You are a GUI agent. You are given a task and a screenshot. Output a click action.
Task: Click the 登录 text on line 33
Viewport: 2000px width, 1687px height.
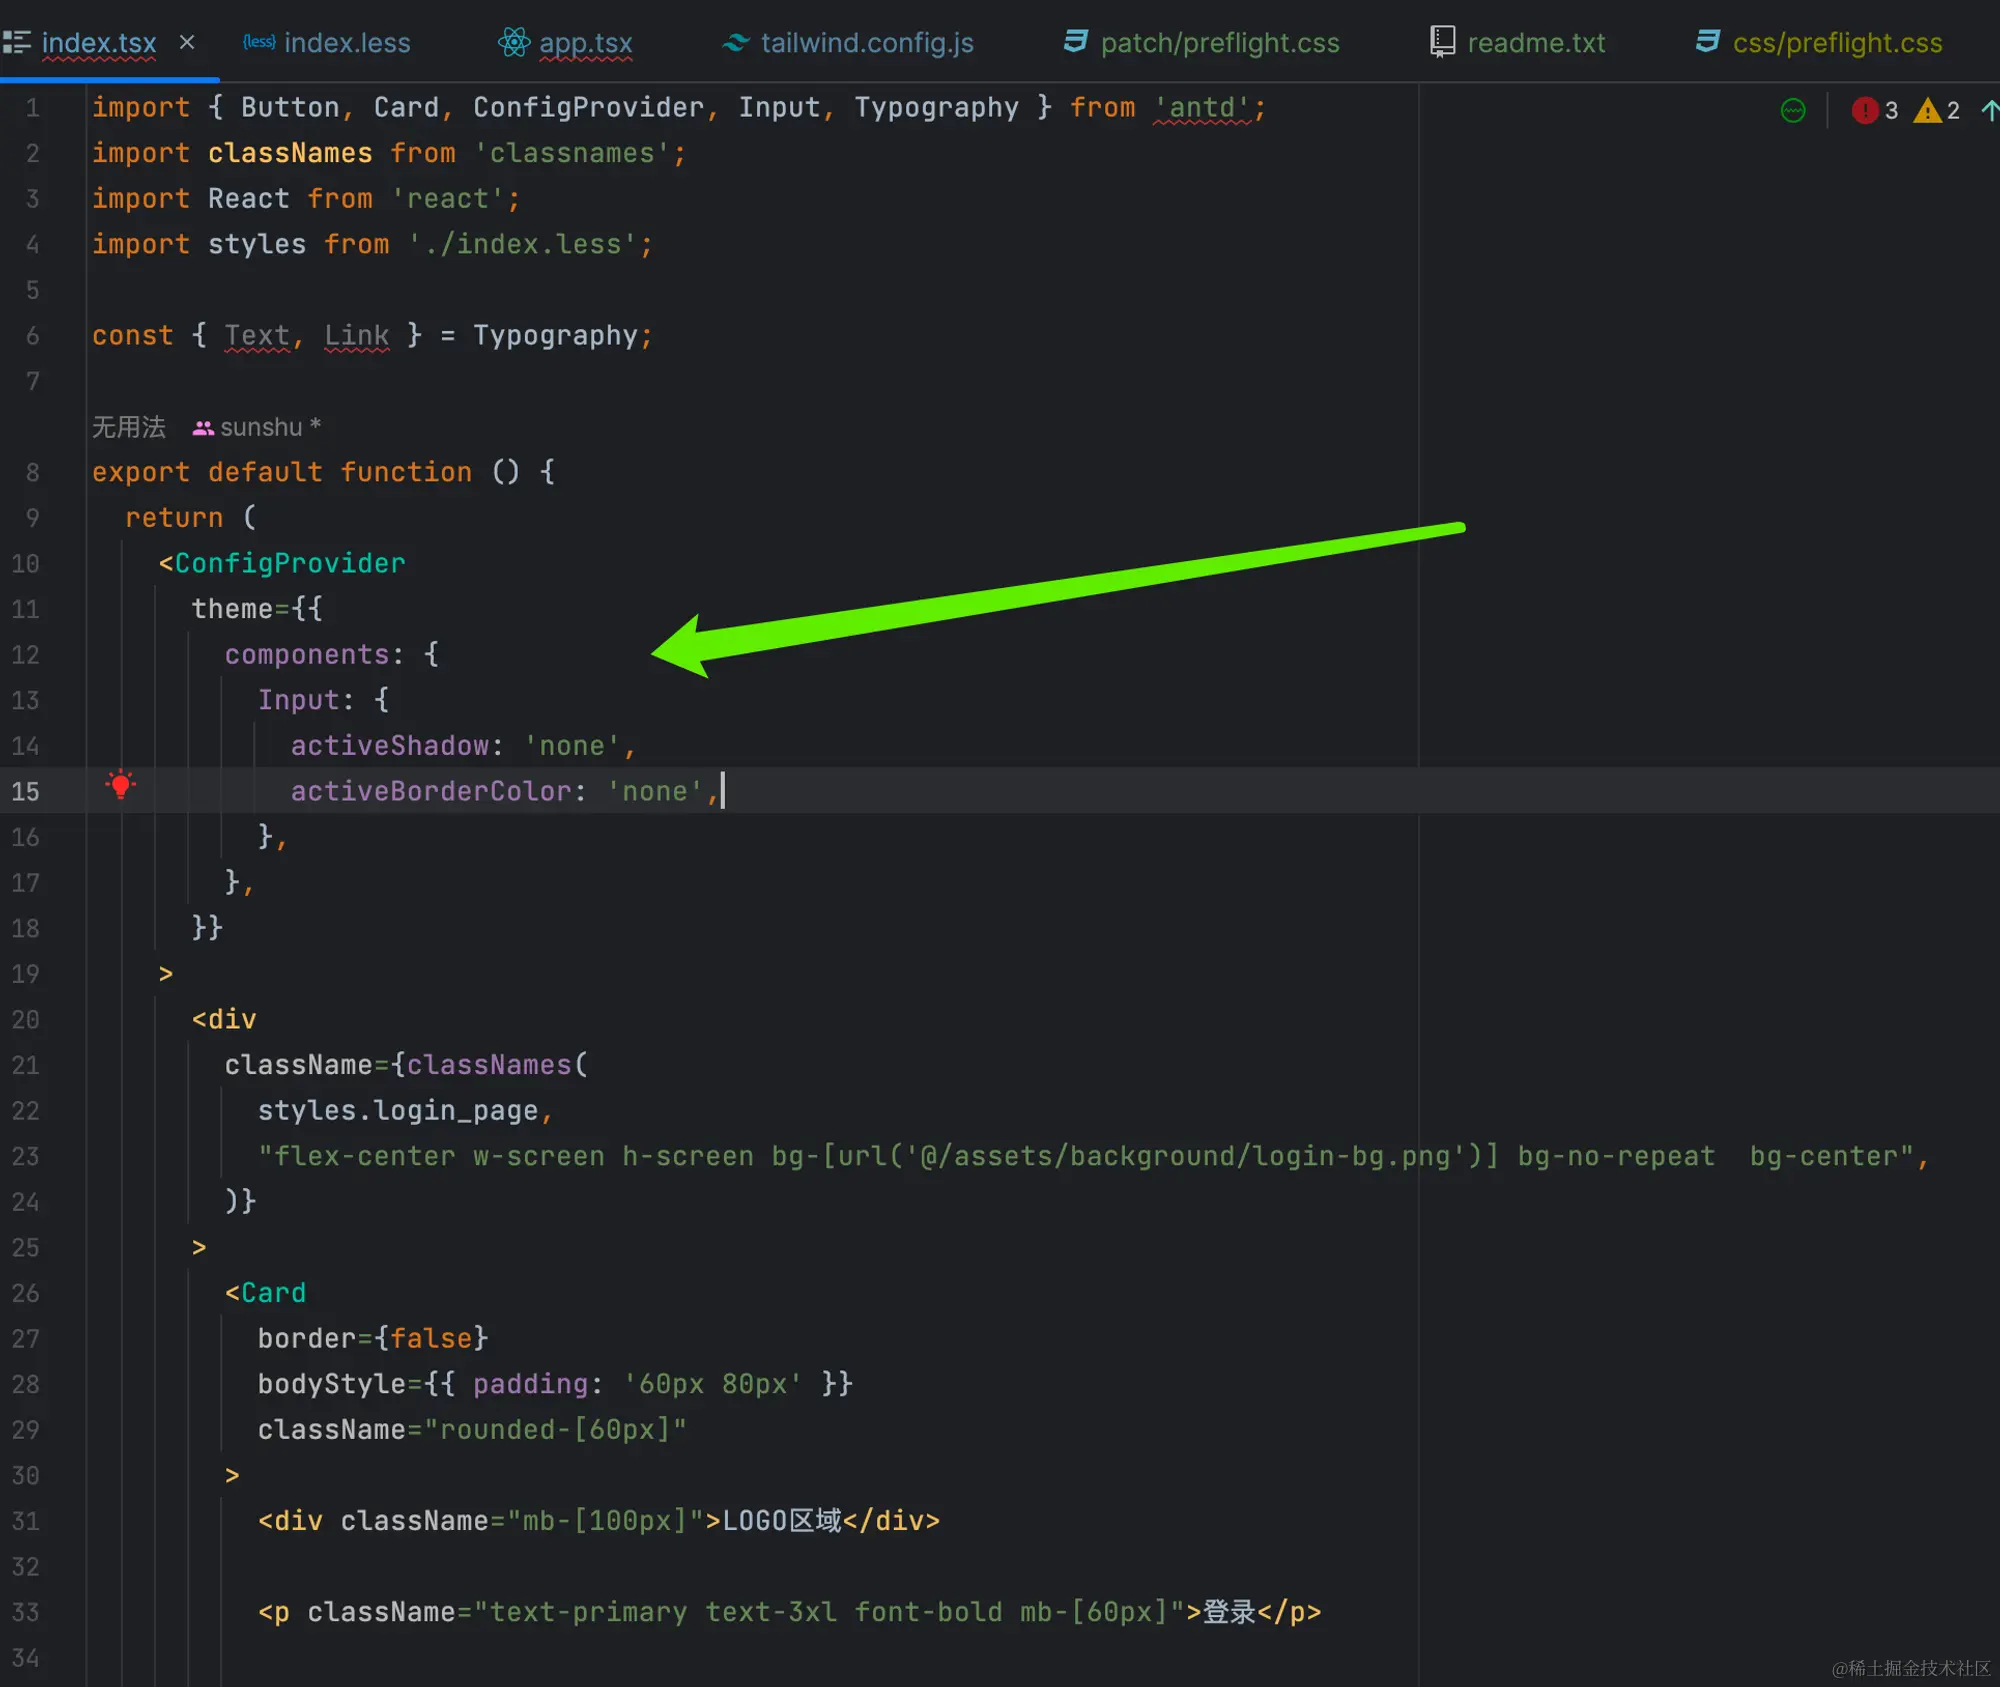point(1229,1611)
